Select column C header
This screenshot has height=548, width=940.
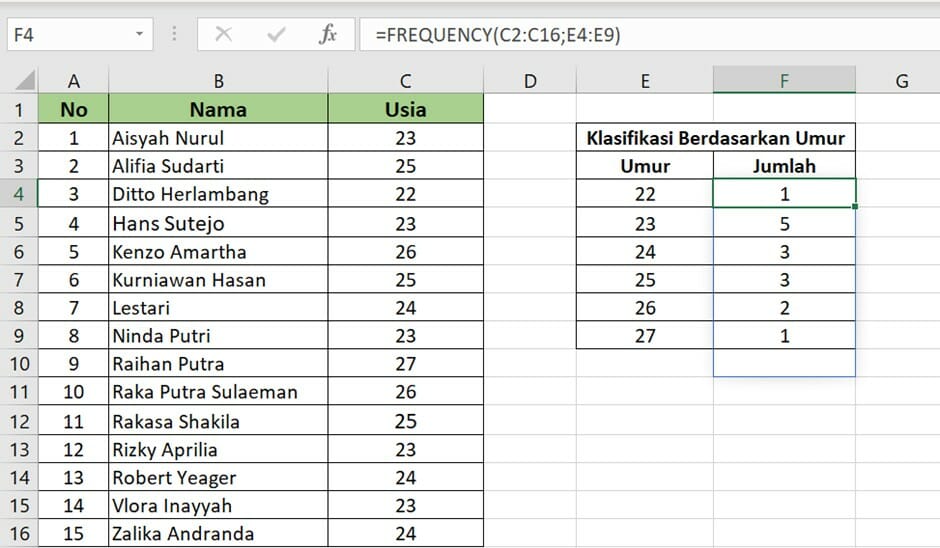pos(406,80)
